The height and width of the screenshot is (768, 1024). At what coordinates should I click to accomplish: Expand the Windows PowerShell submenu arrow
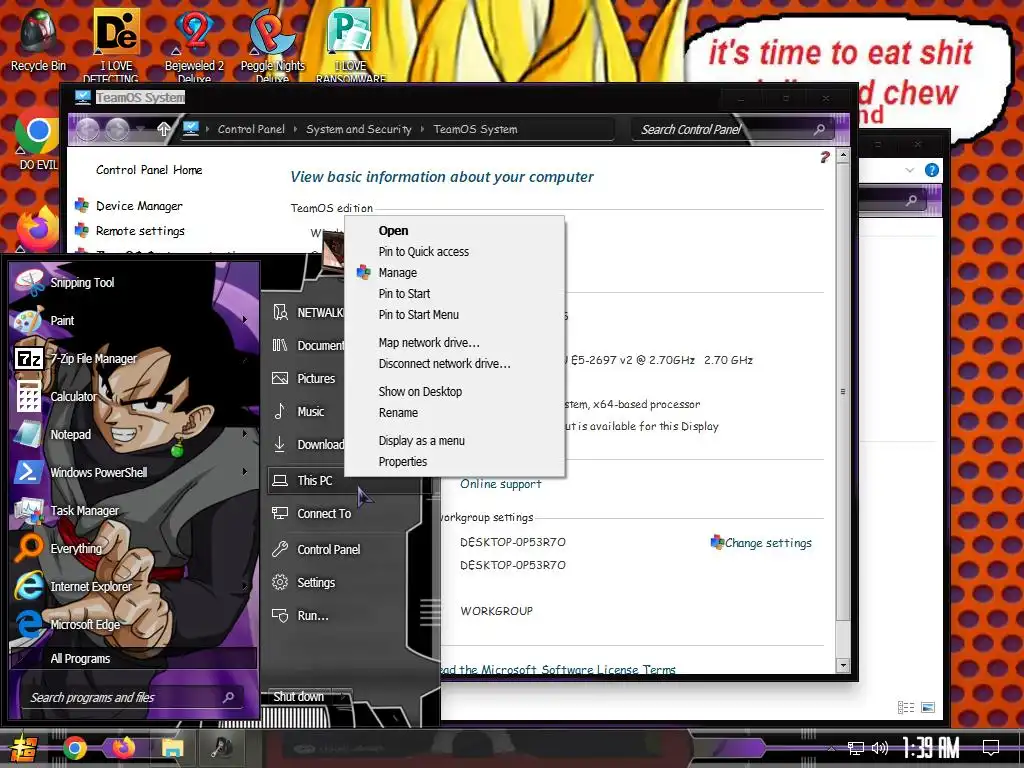click(x=245, y=472)
